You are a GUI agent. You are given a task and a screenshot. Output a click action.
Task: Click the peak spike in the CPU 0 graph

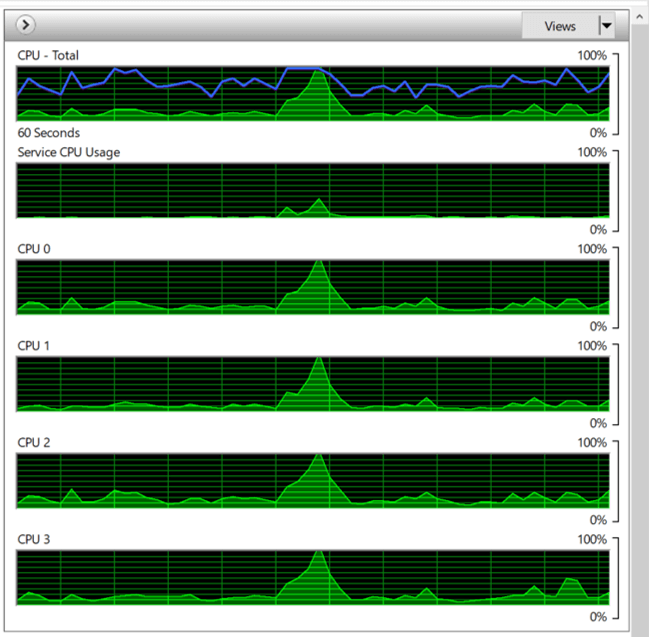coord(318,270)
